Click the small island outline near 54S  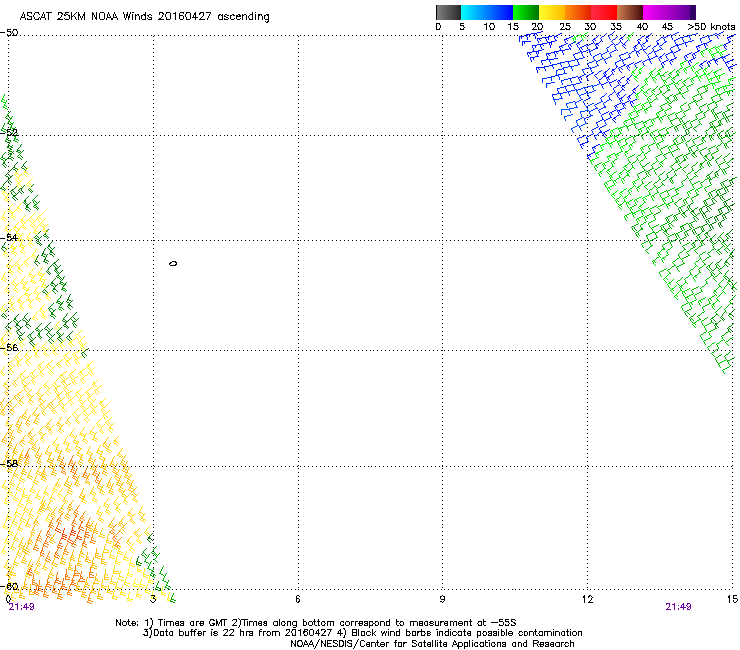point(173,263)
